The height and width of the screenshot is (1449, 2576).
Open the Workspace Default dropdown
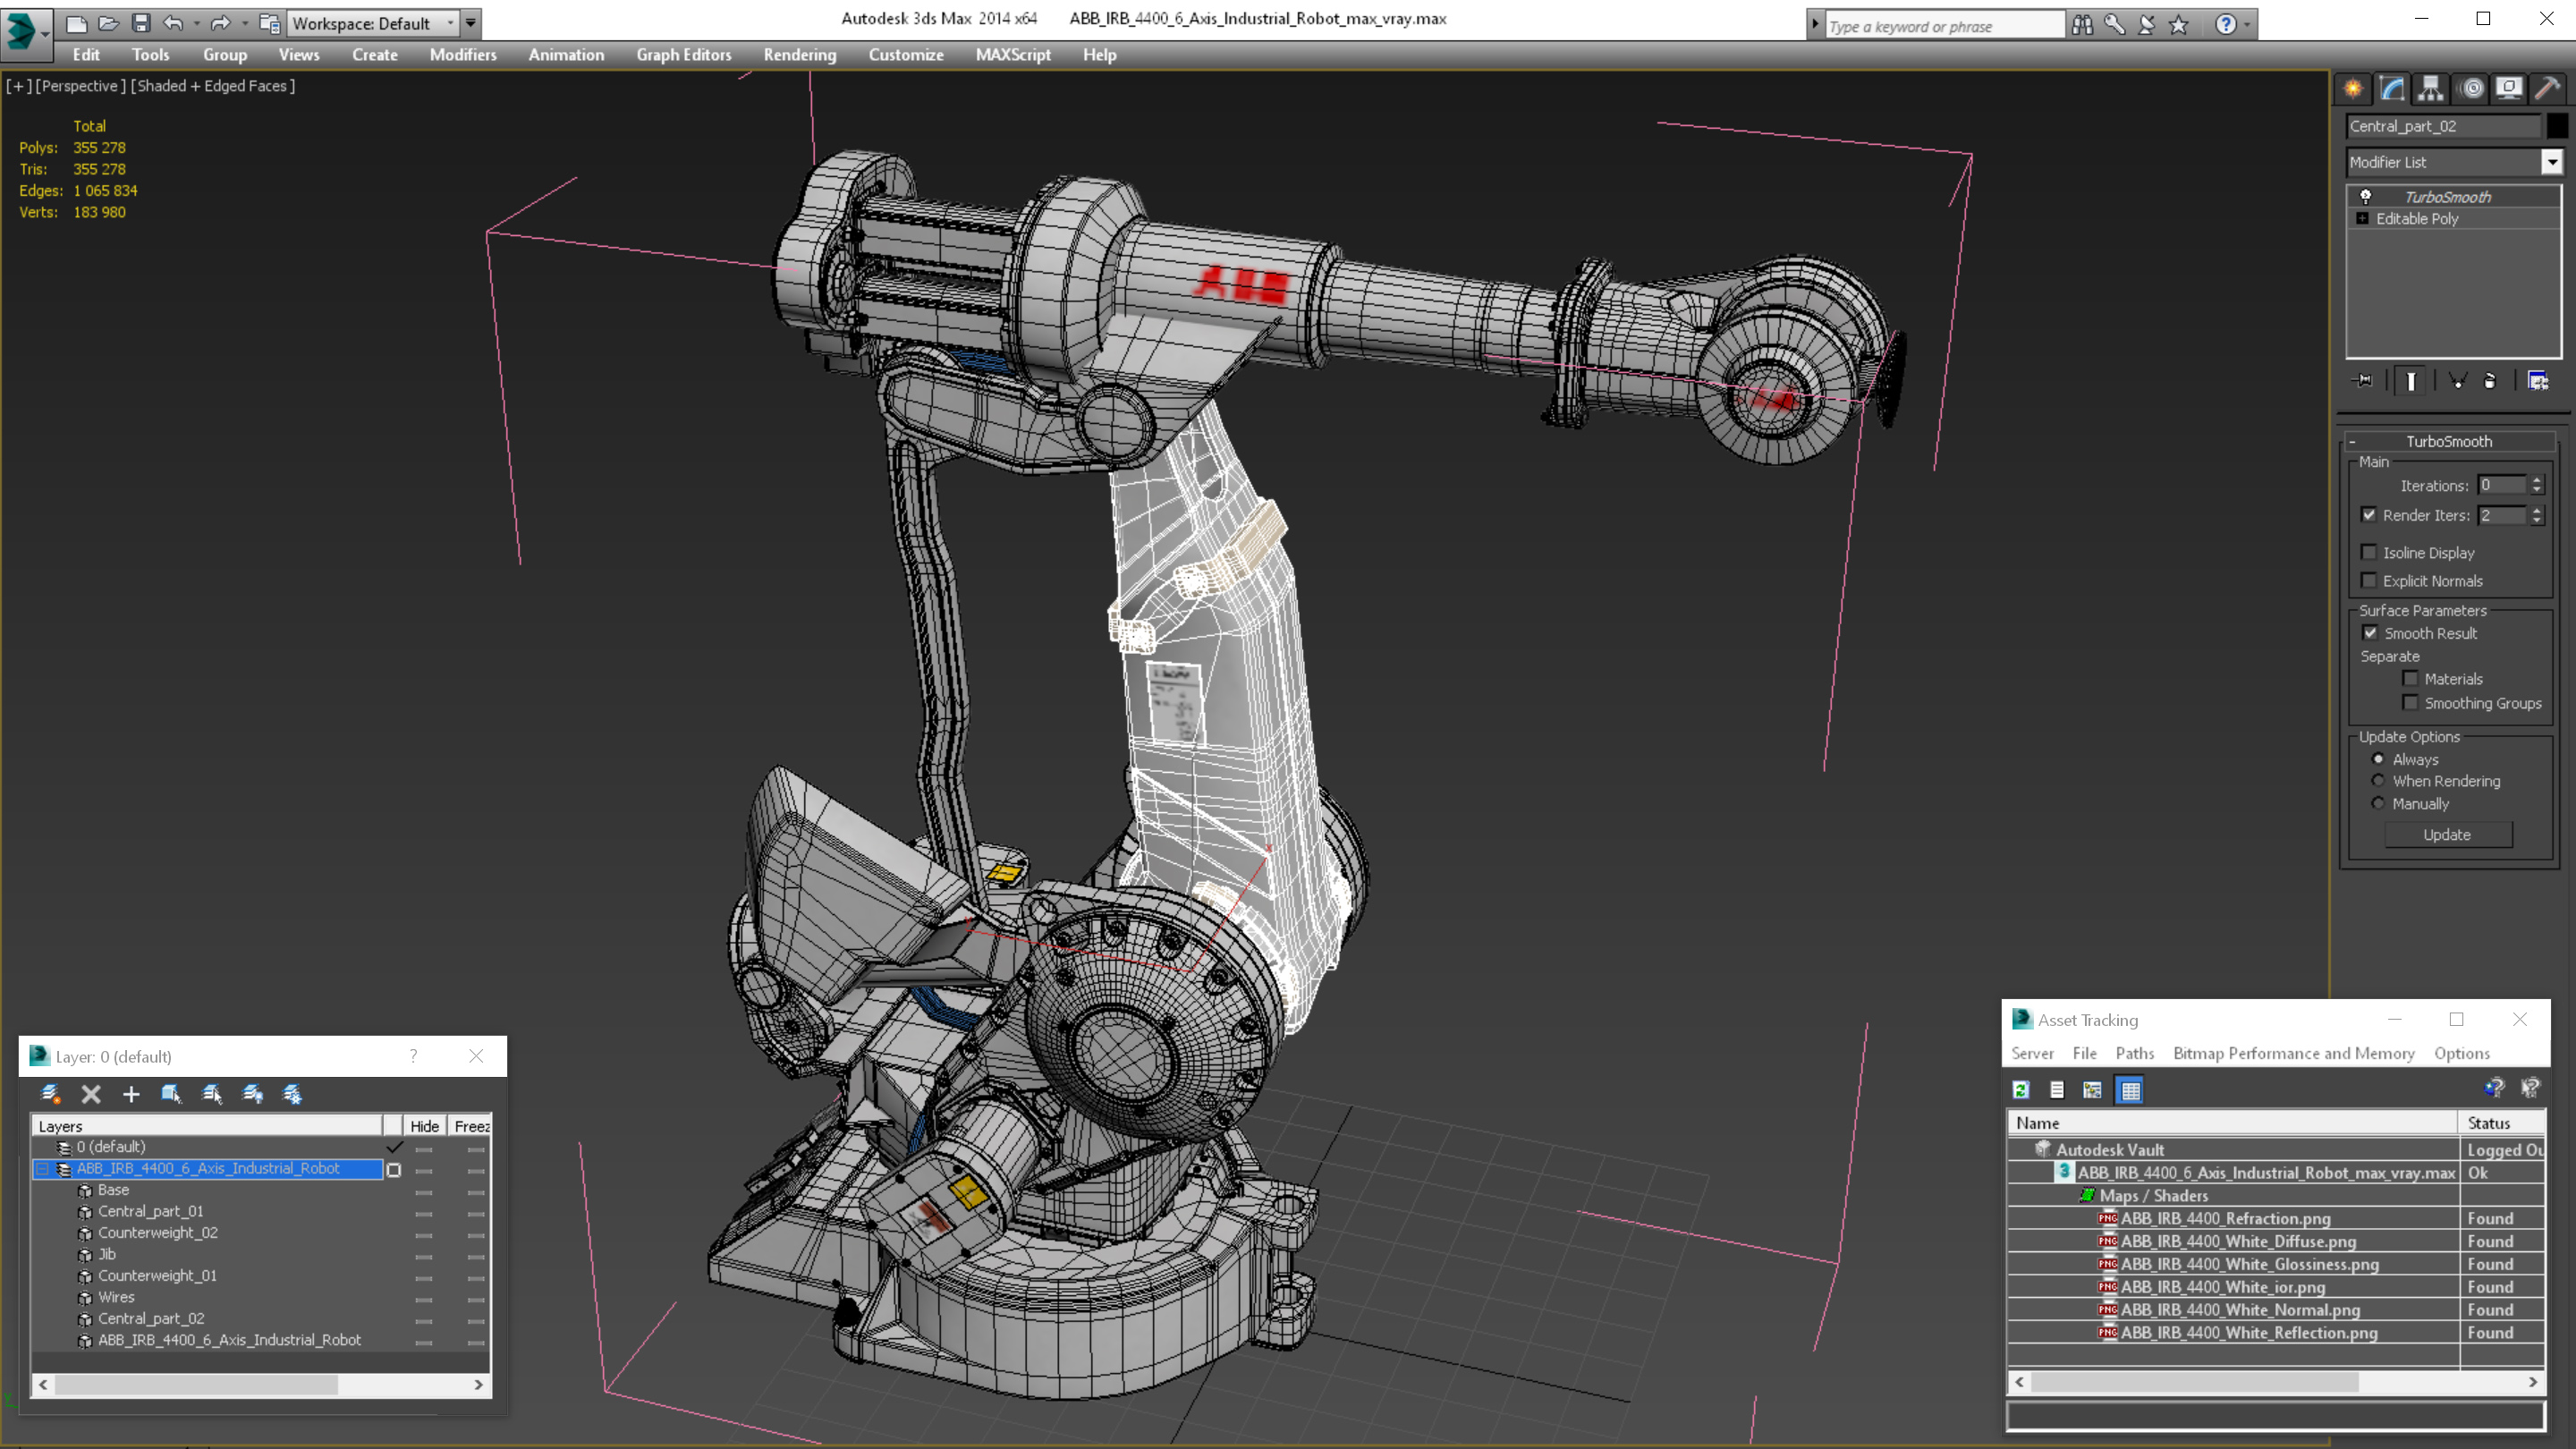(x=450, y=23)
